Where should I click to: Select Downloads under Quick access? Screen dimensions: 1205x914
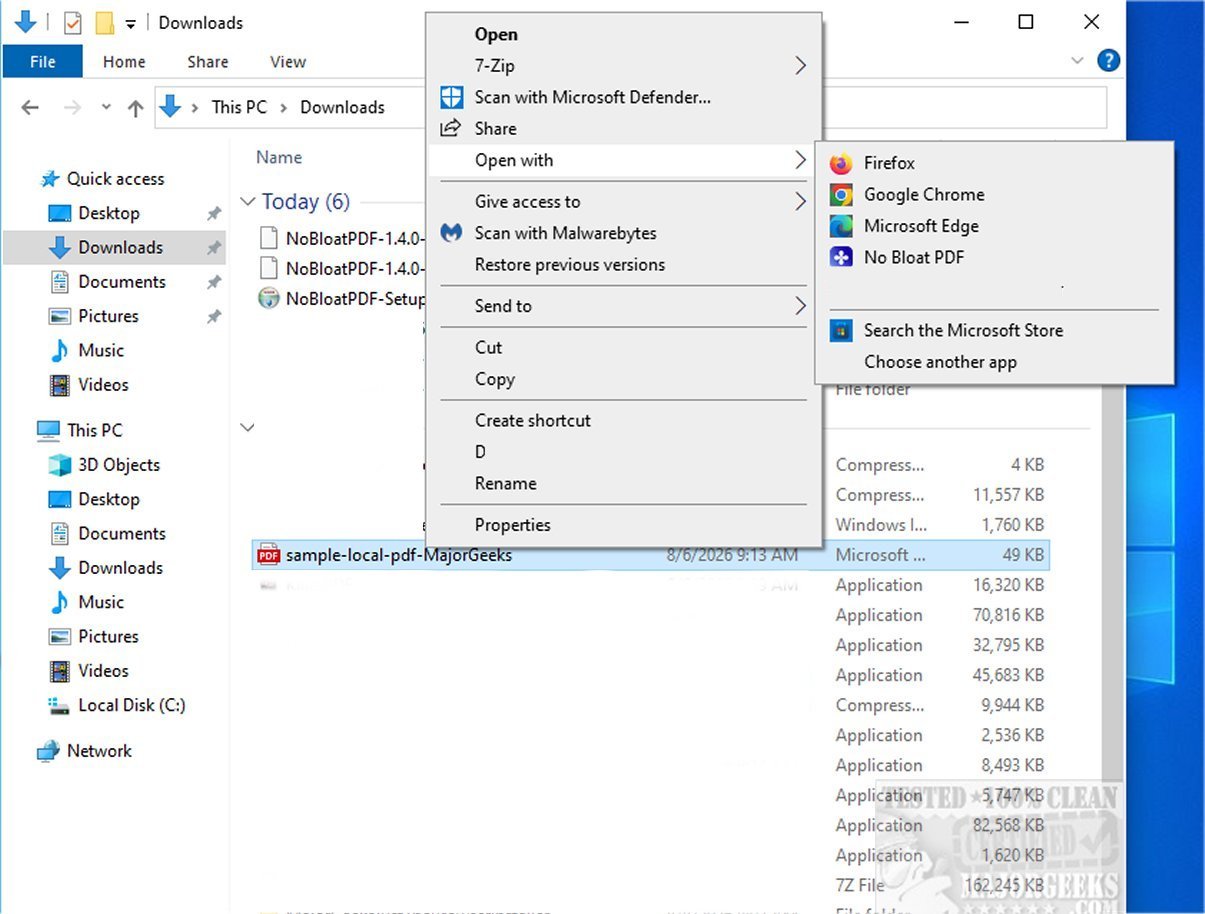[x=120, y=247]
